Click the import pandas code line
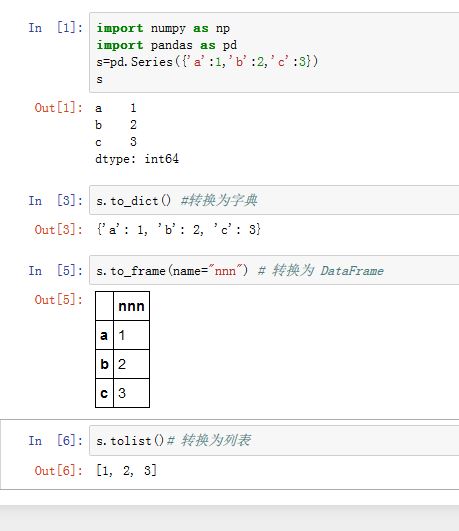Image resolution: width=459 pixels, height=531 pixels. point(167,45)
